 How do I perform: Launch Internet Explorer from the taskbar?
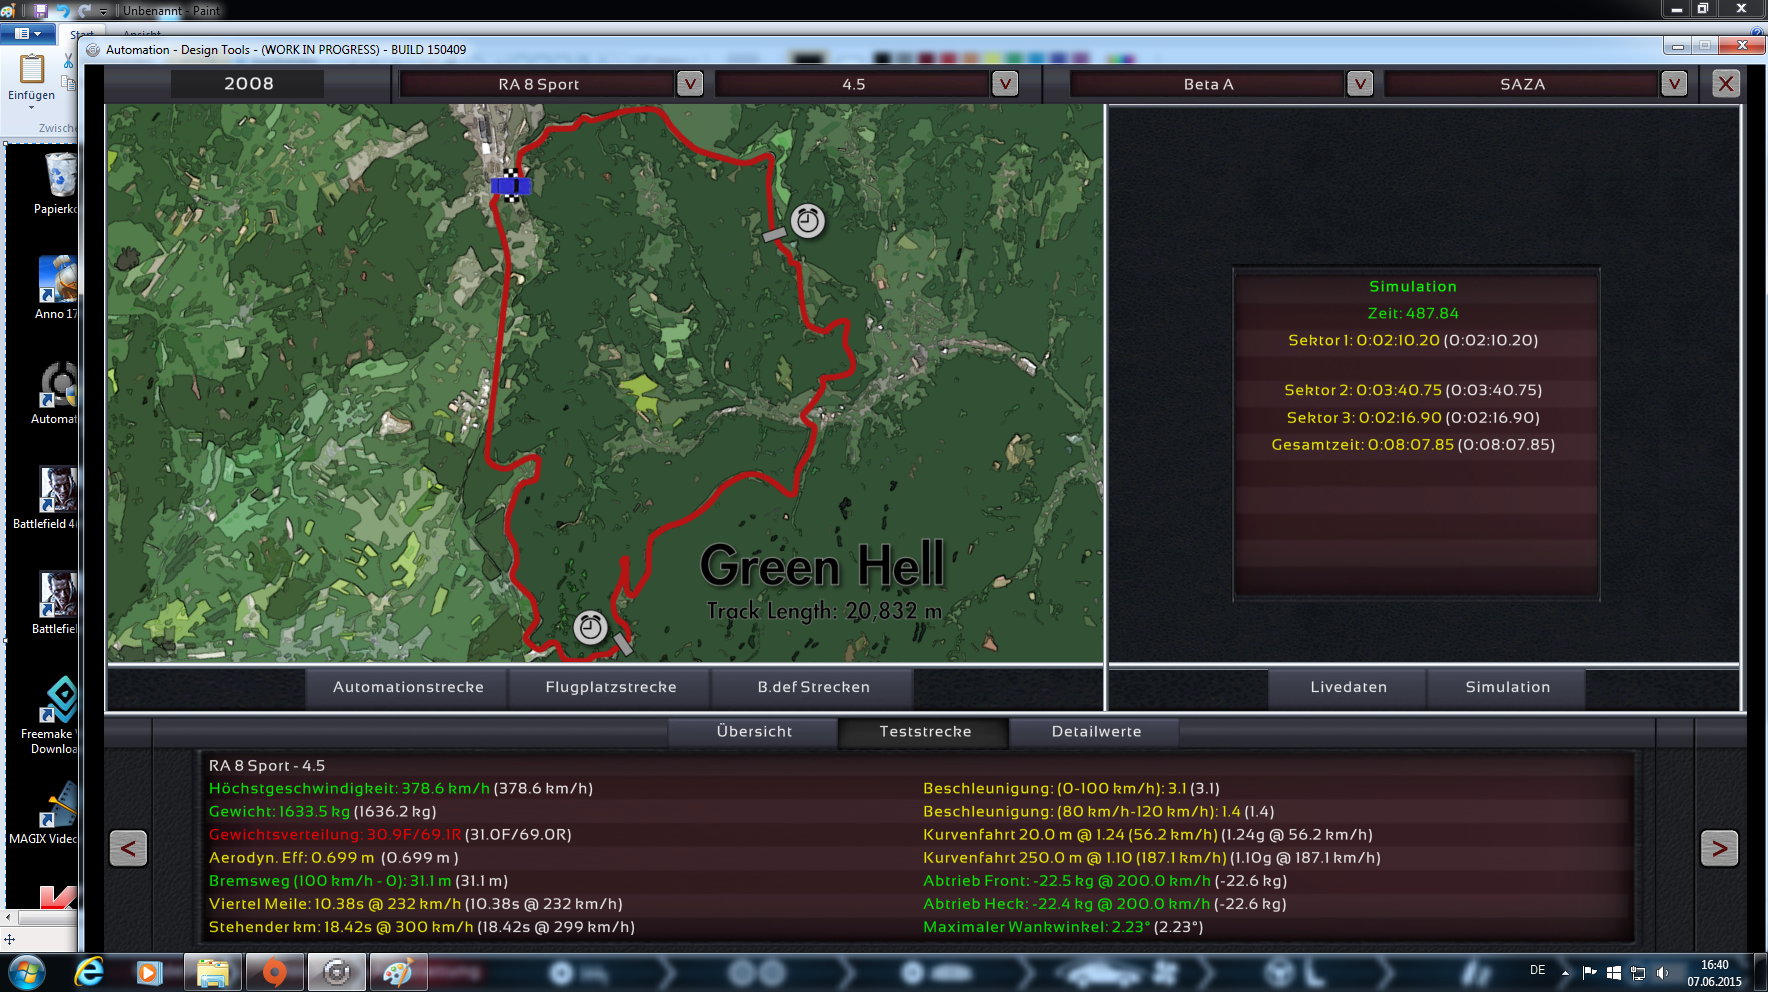(x=89, y=972)
